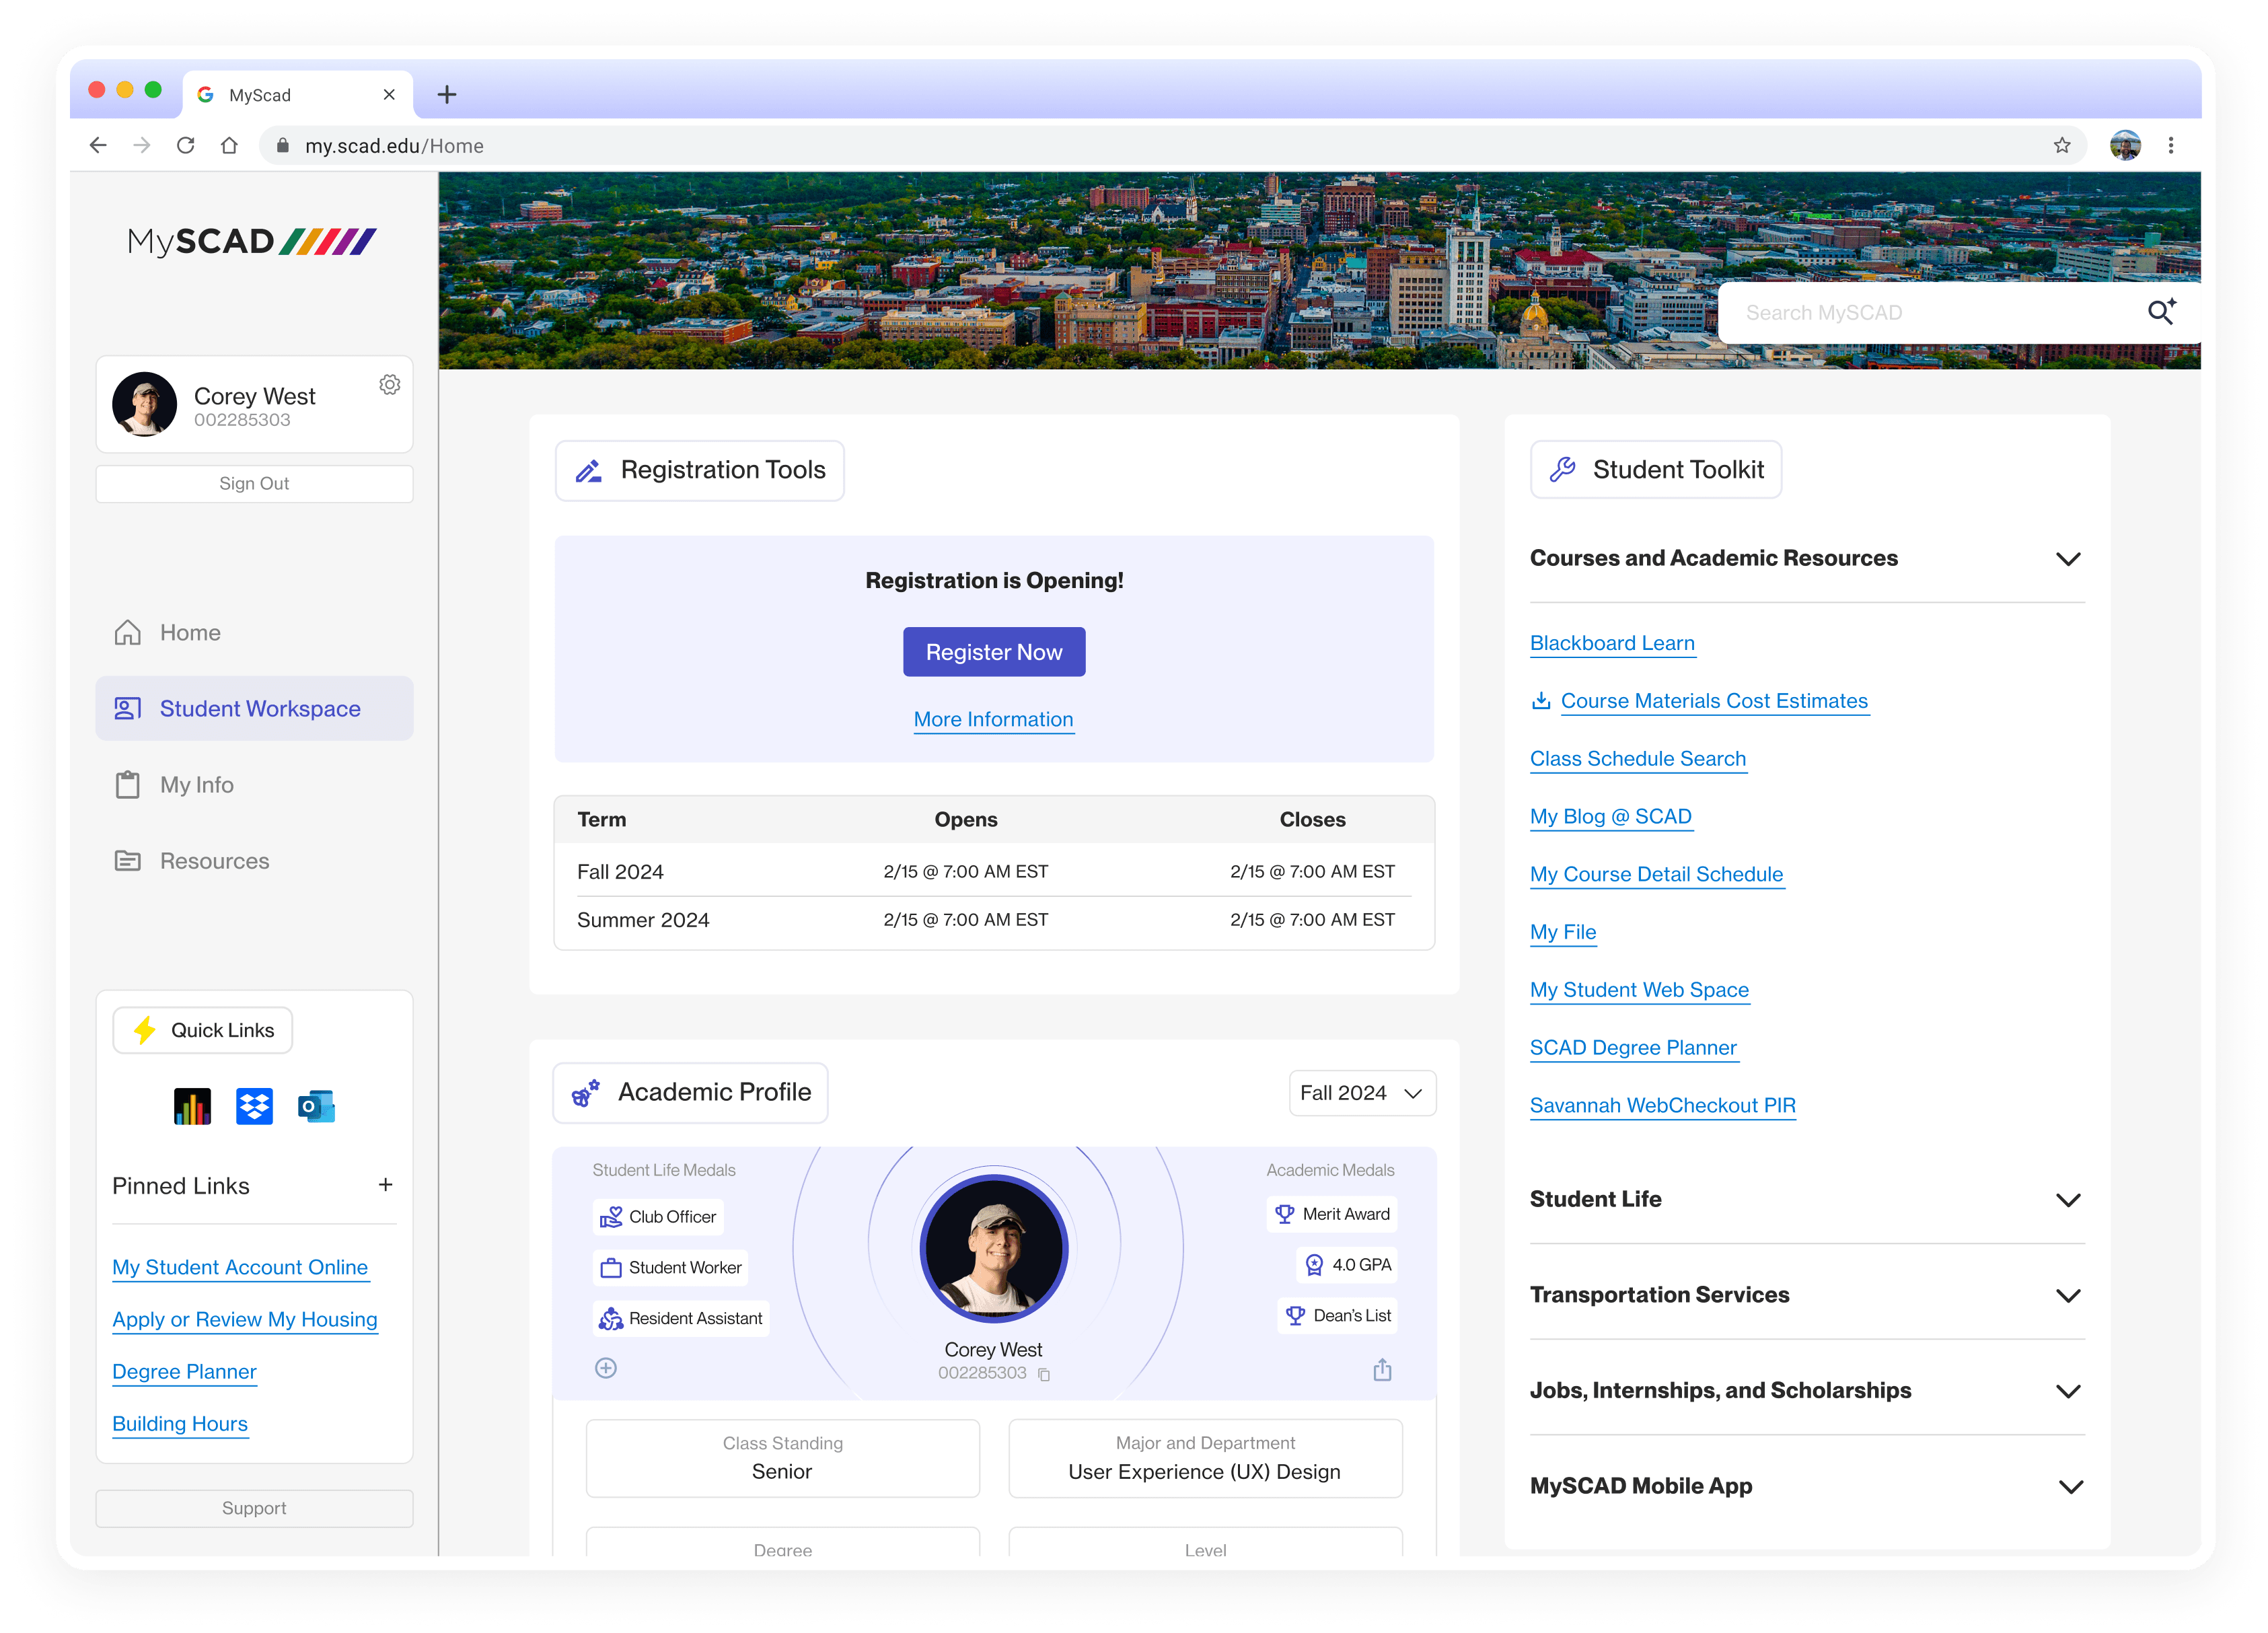The image size is (2268, 1633).
Task: Open the Building Hours pinned link
Action: point(180,1424)
